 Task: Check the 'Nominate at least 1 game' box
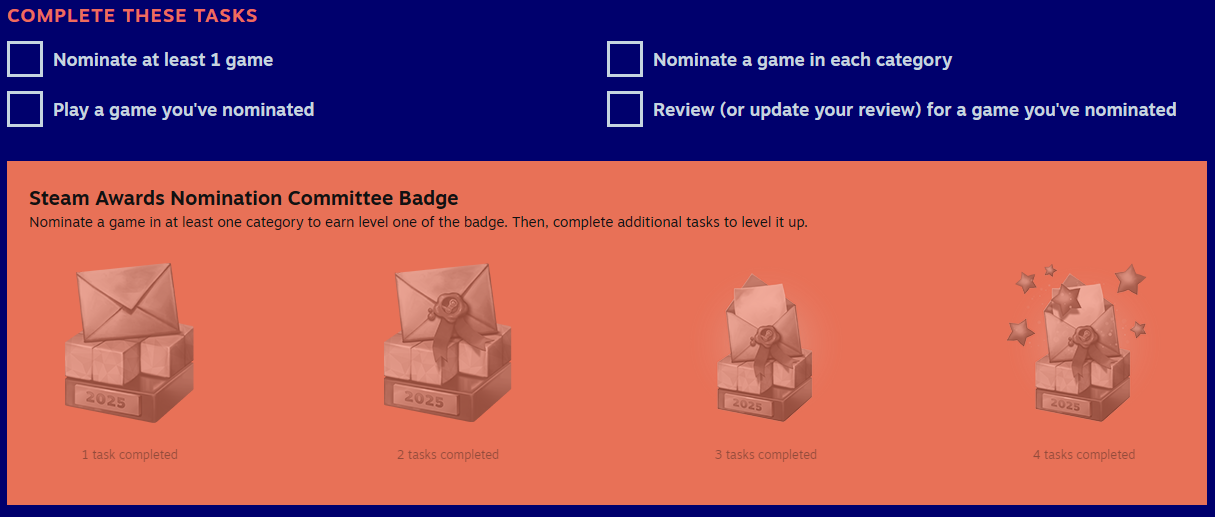25,60
